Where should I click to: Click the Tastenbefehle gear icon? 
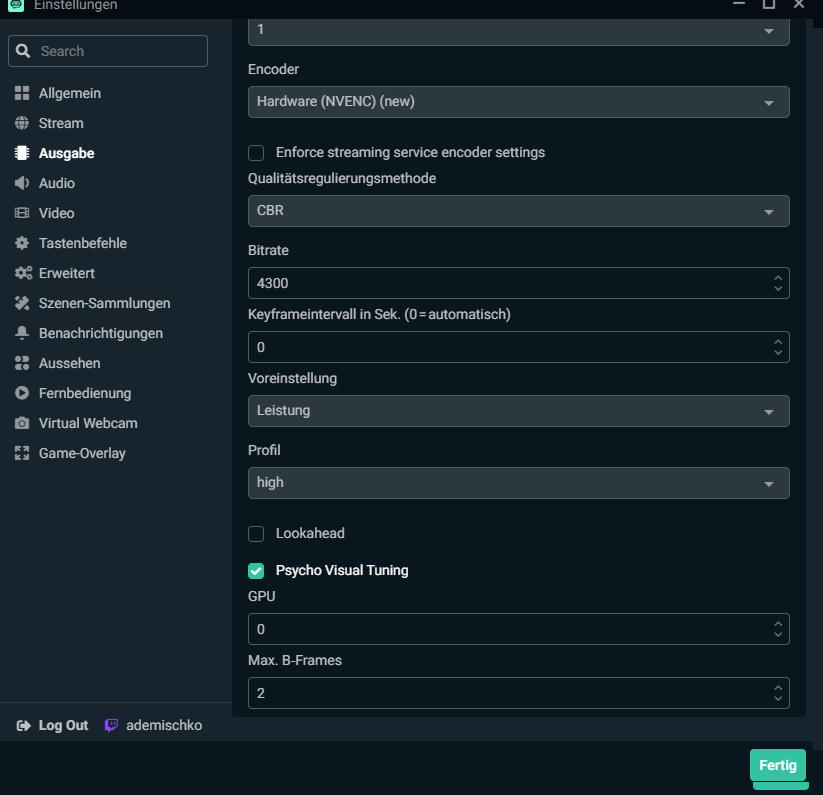coord(22,243)
